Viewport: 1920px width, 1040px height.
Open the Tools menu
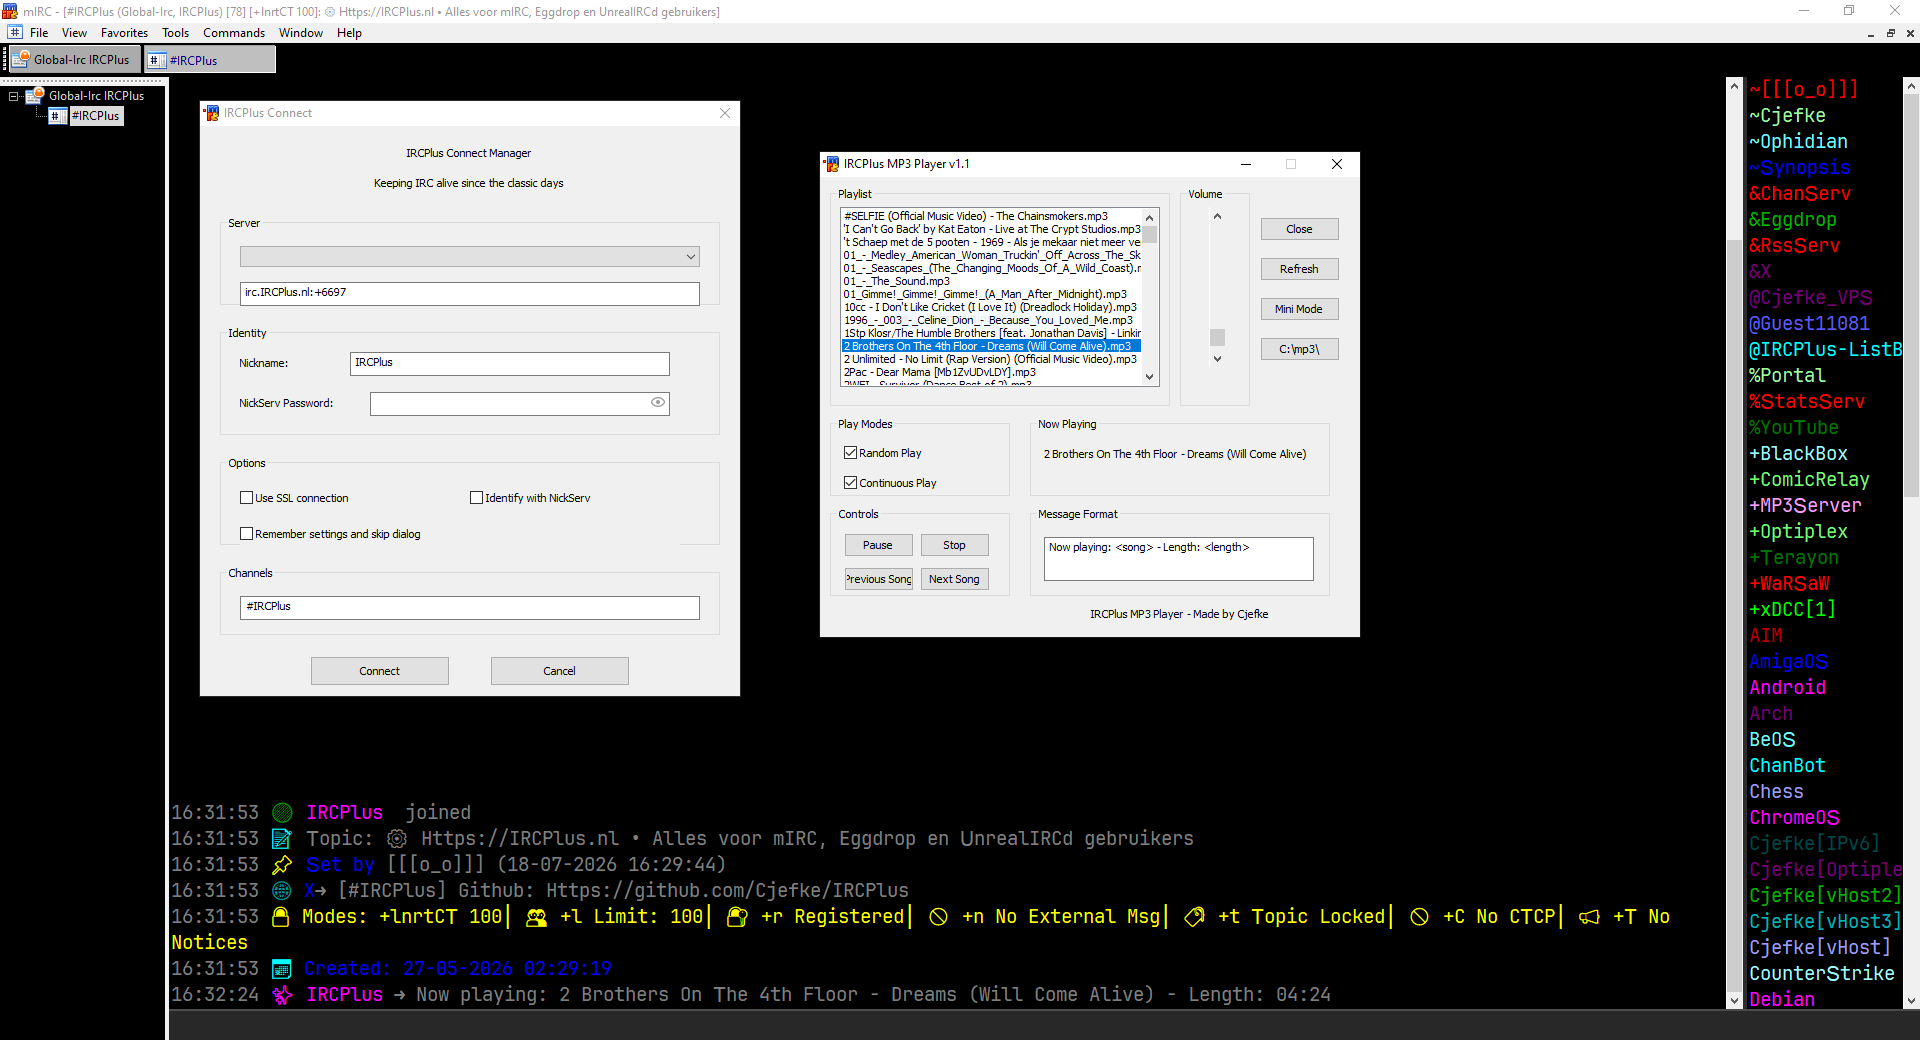(x=176, y=33)
